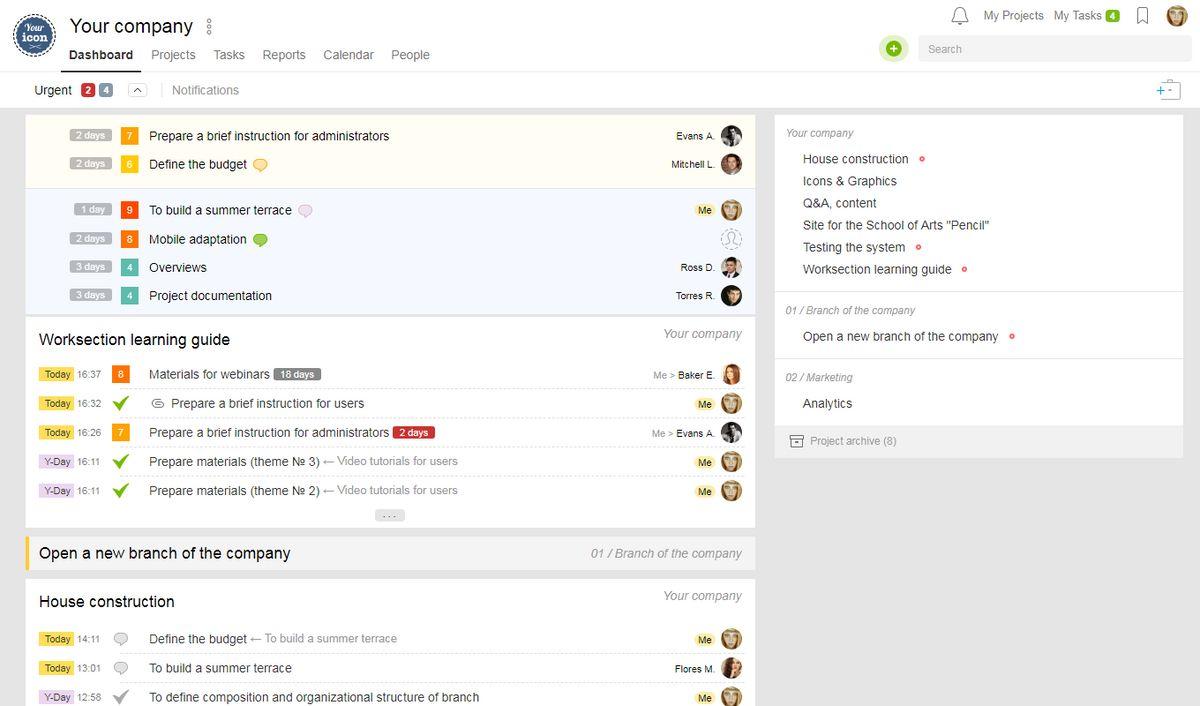
Task: Click green checkmark on brief instruction for users
Action: tap(121, 403)
